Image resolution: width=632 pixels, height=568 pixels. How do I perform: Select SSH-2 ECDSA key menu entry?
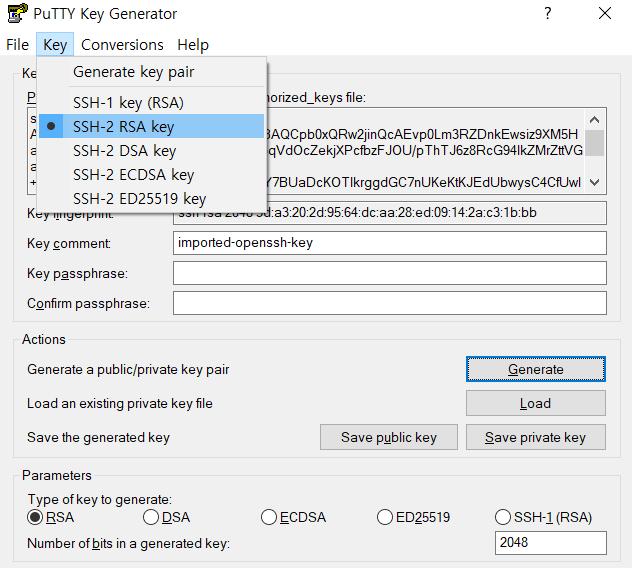coord(152,175)
